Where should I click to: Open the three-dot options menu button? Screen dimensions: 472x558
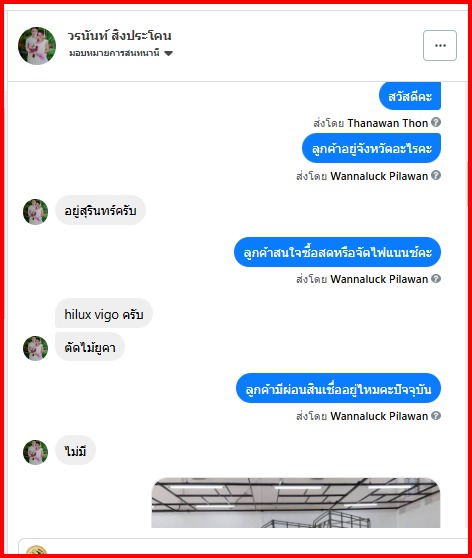click(x=440, y=46)
